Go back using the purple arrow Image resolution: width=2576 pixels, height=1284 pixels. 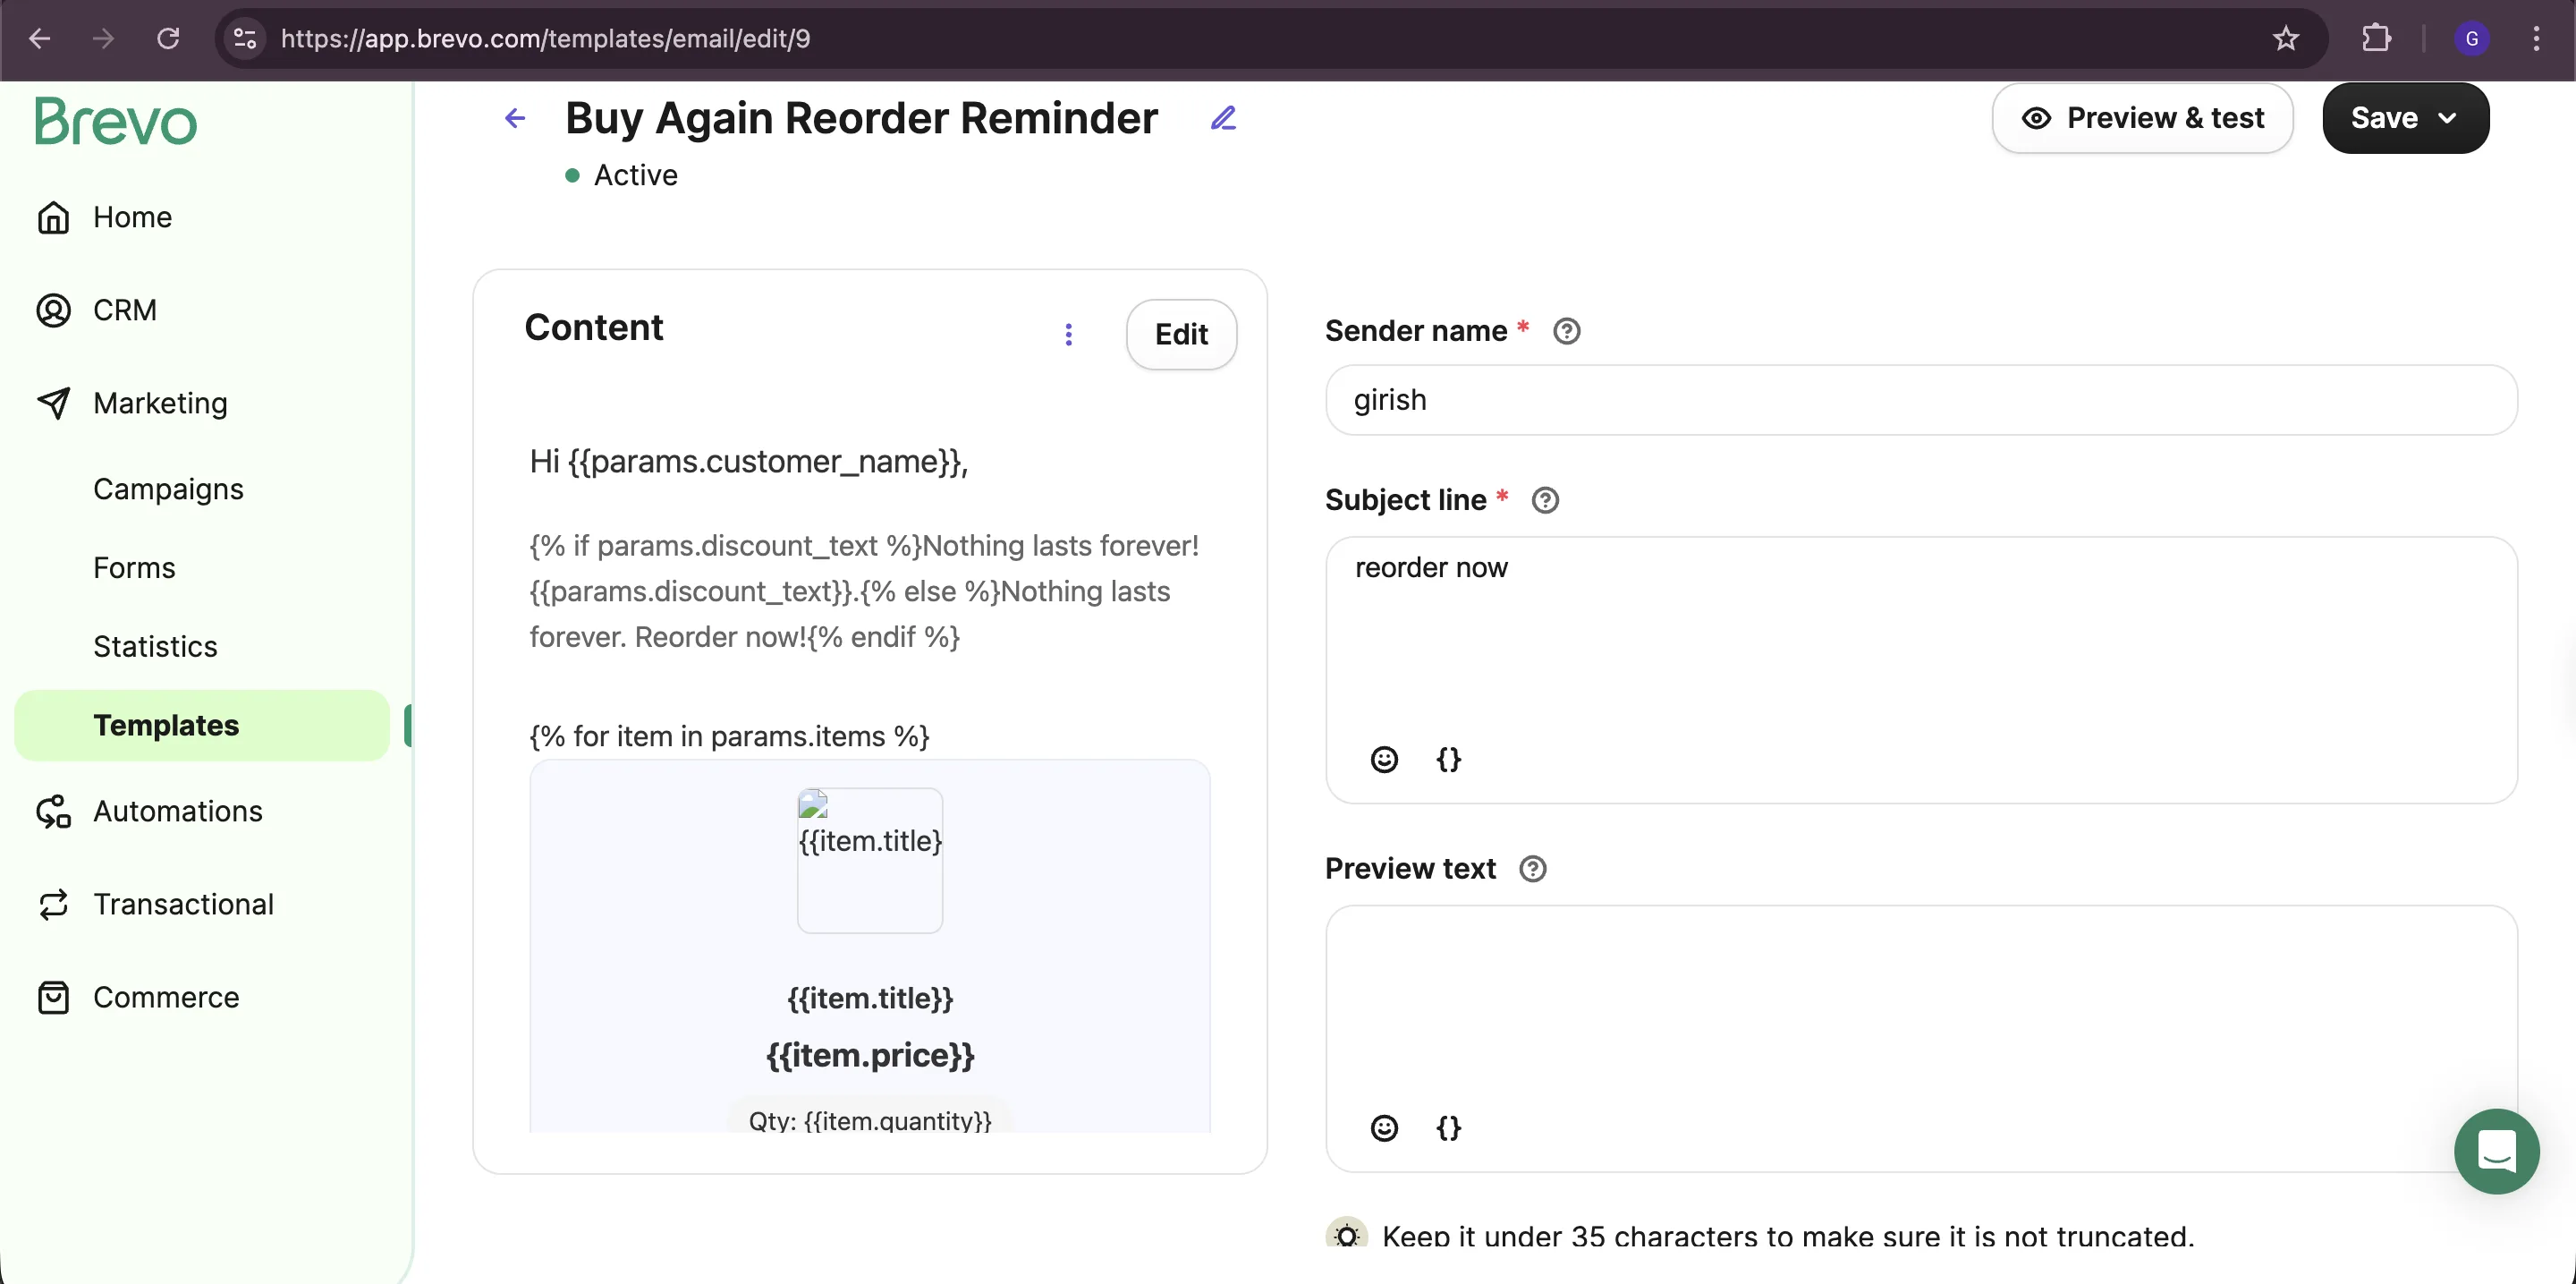515,119
